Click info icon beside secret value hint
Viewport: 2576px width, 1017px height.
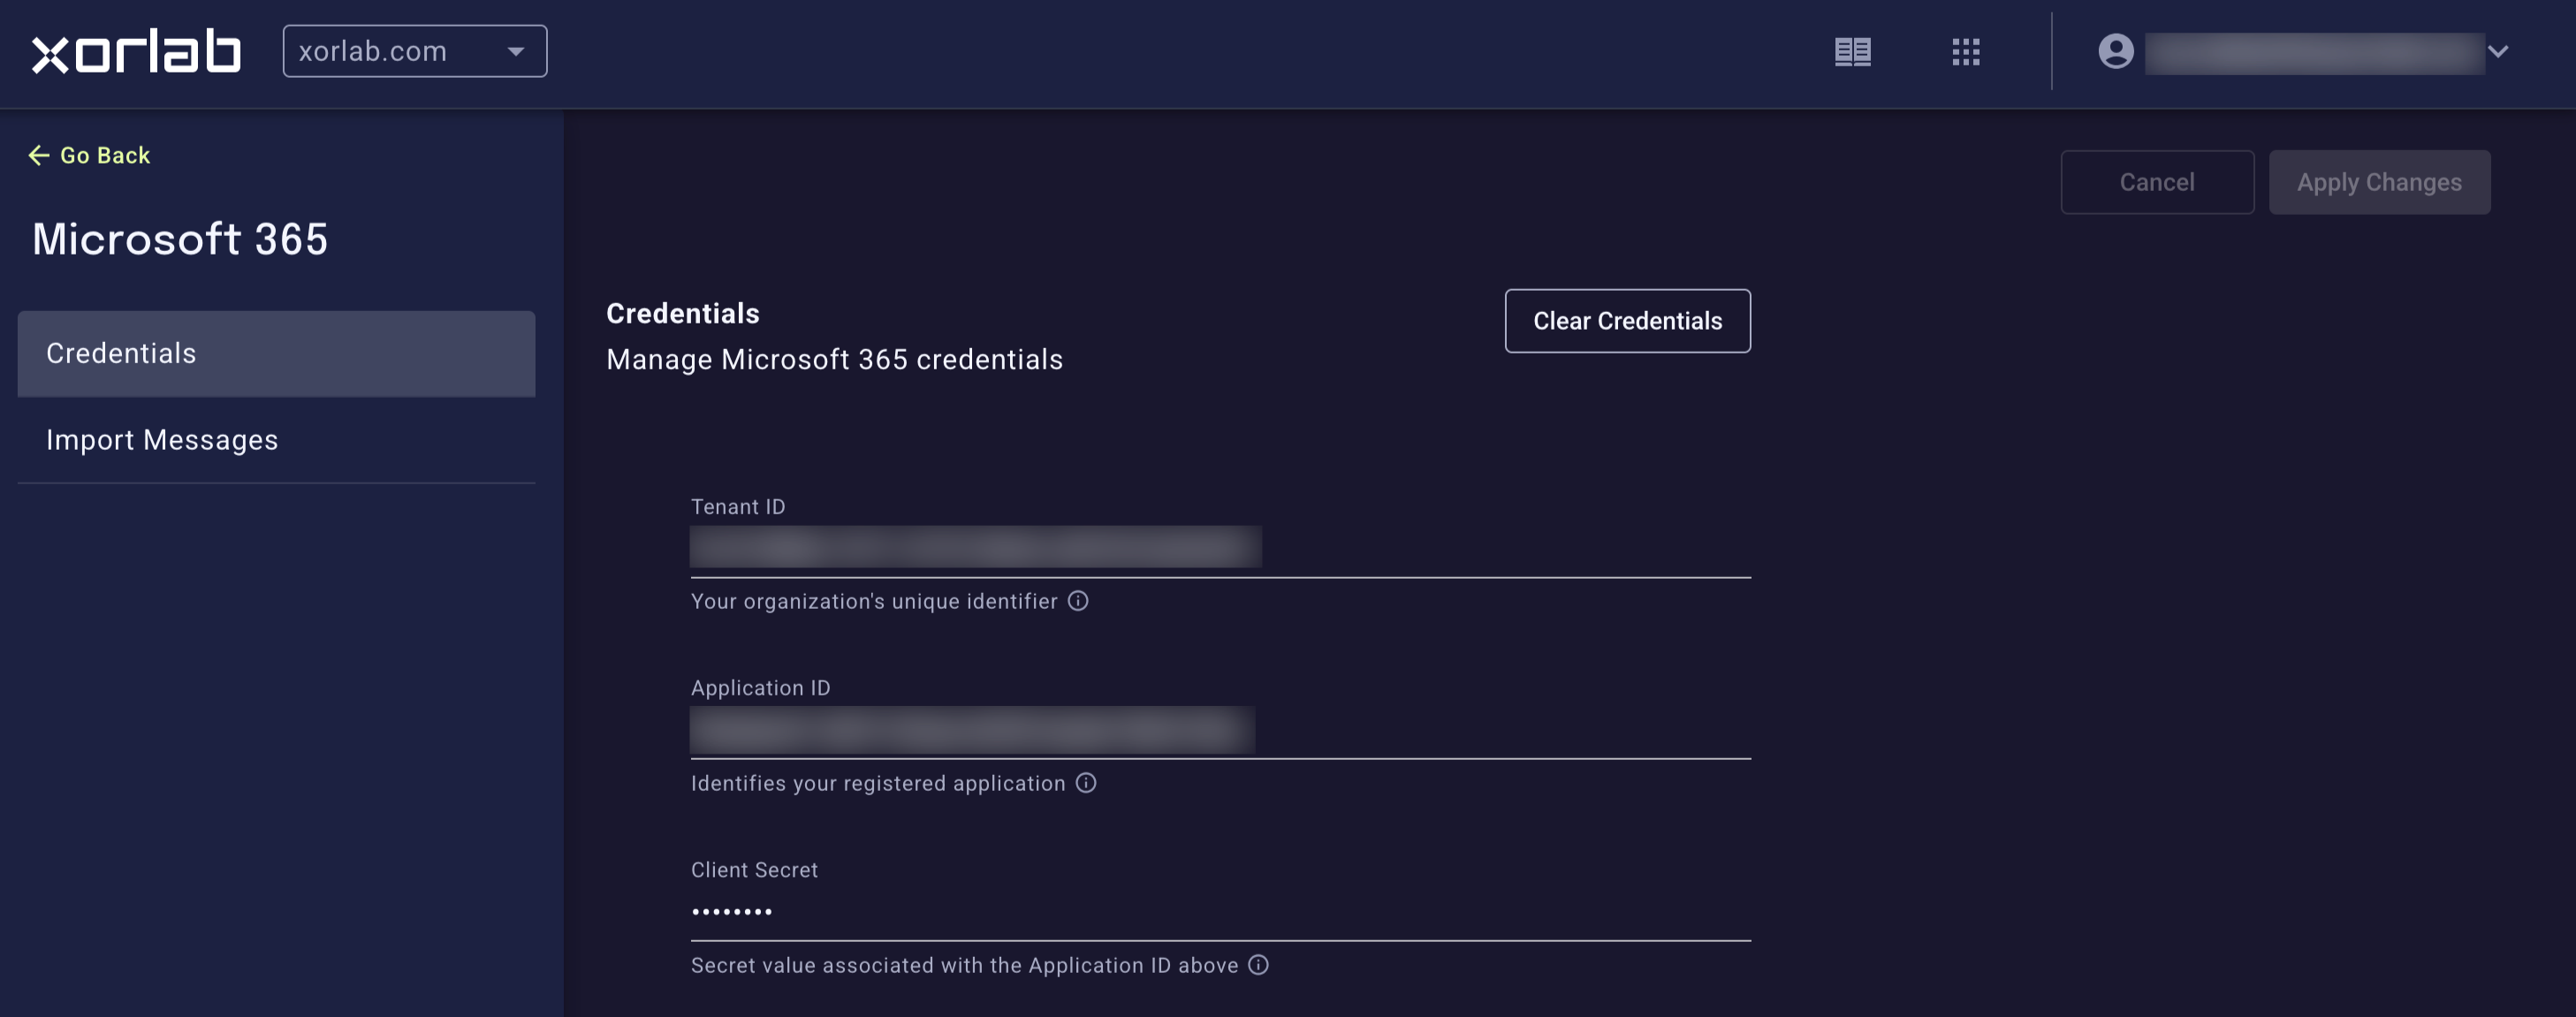pyautogui.click(x=1258, y=965)
